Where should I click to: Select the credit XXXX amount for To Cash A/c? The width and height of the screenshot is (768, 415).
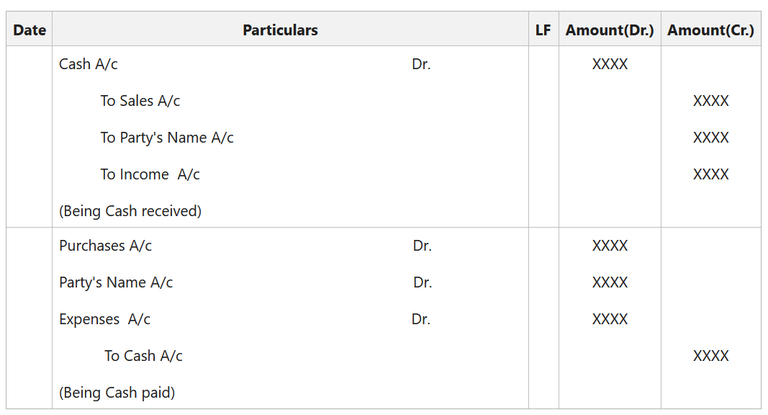711,356
